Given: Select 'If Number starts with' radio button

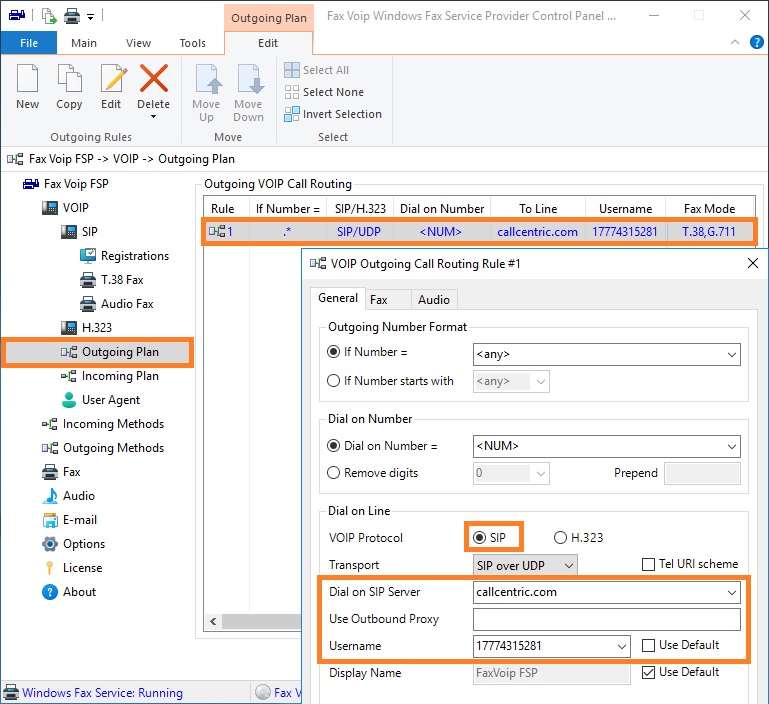Looking at the screenshot, I should point(333,381).
